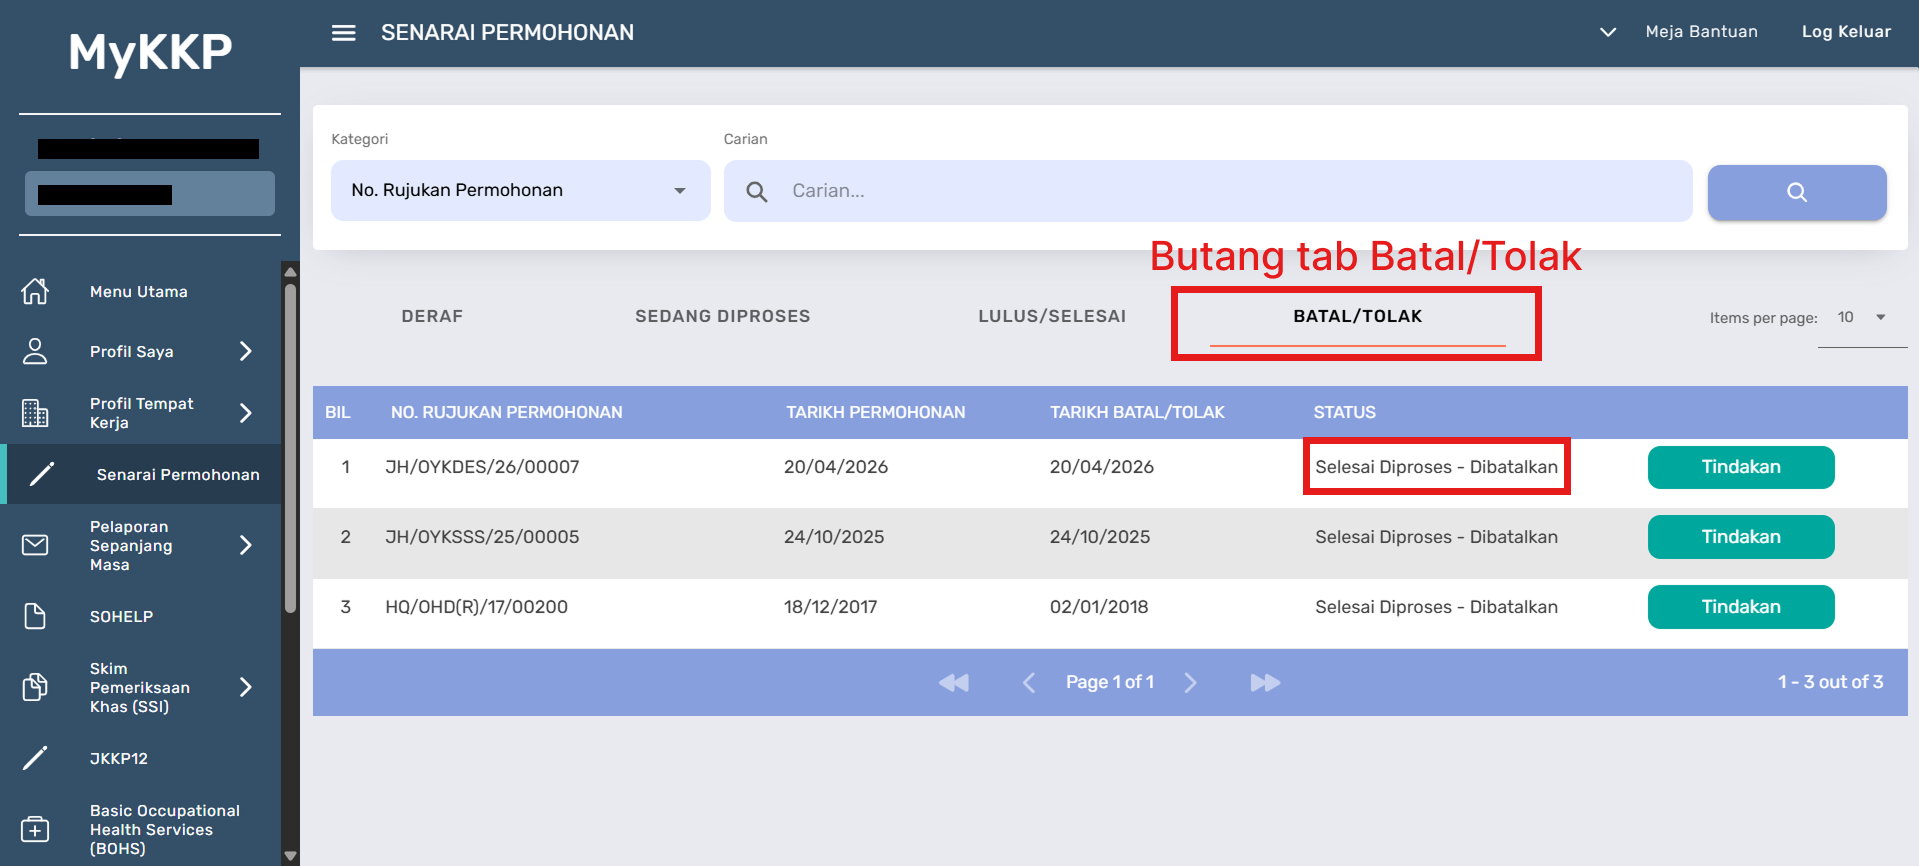Open the LULUS/SELESAI tab
The image size is (1919, 866).
[1051, 316]
